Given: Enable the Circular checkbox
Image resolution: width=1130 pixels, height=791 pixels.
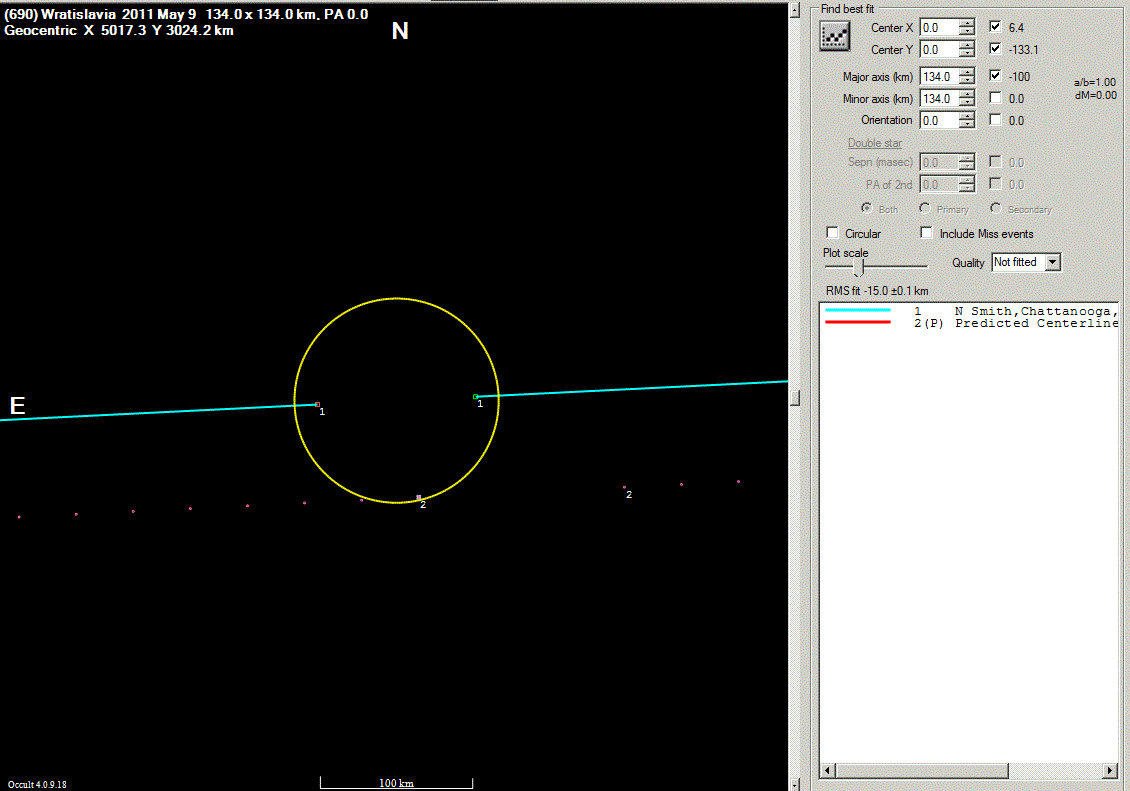Looking at the screenshot, I should pyautogui.click(x=832, y=233).
